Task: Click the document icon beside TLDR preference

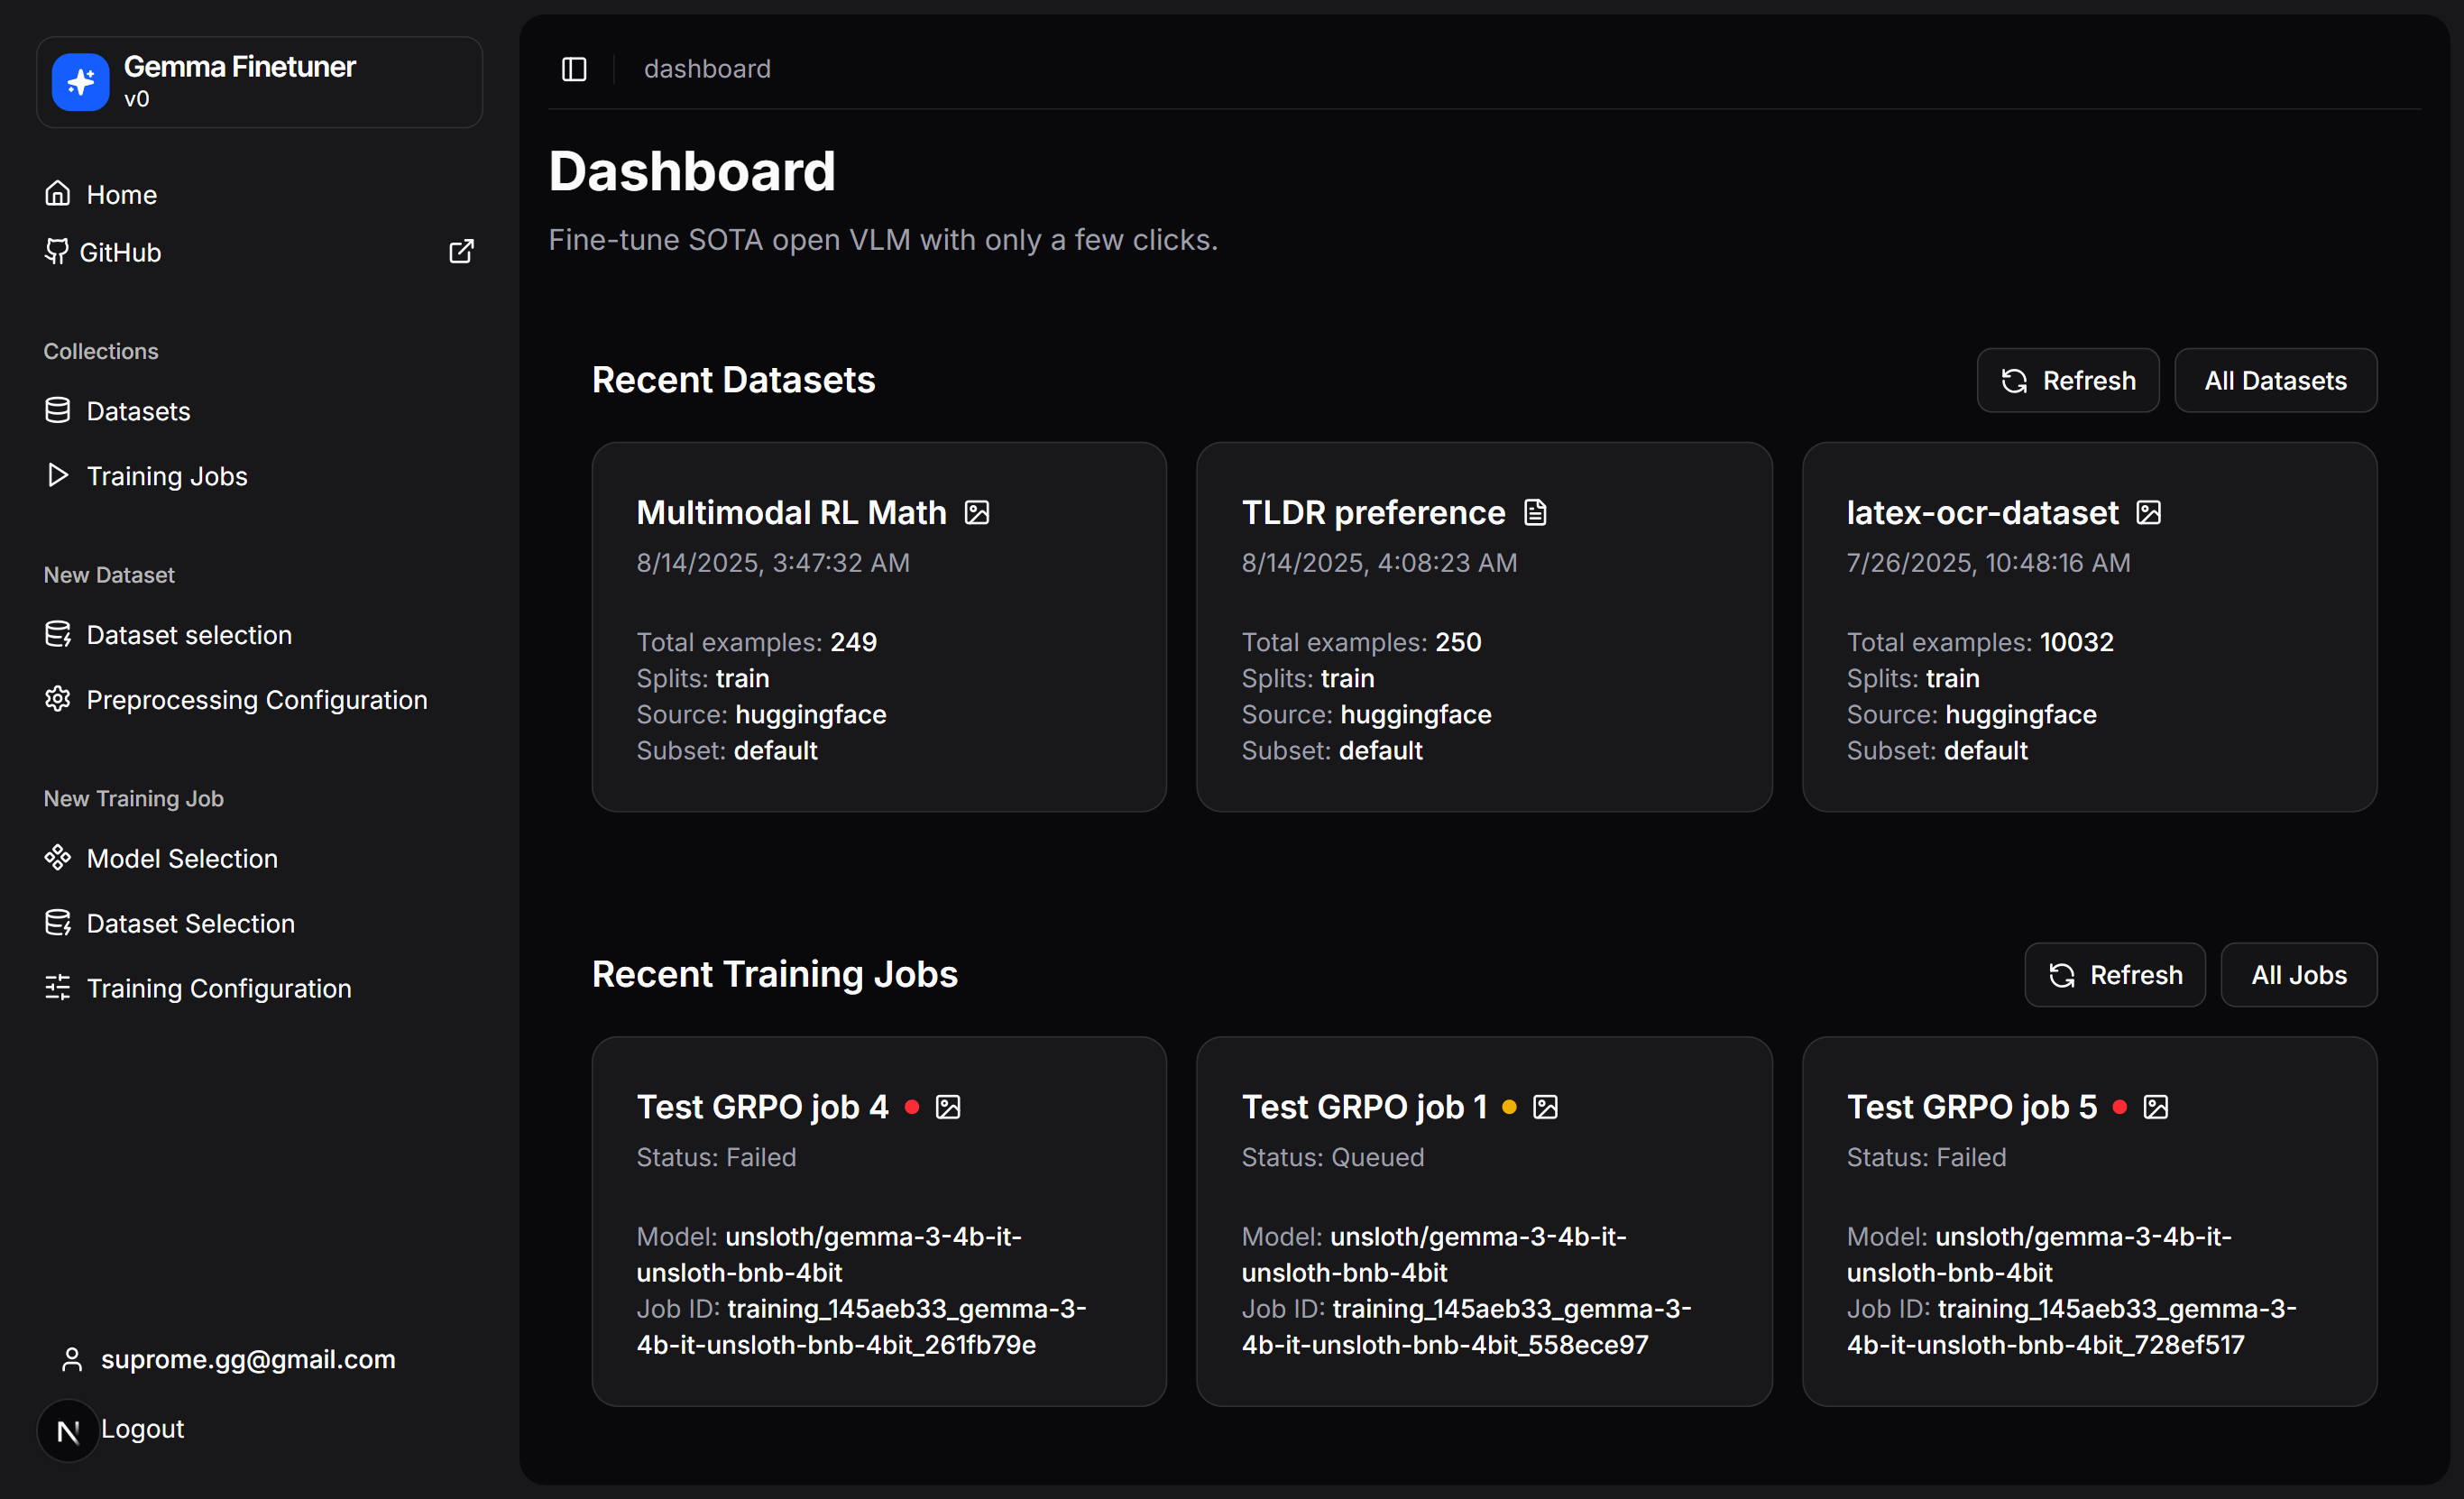Action: click(x=1535, y=513)
